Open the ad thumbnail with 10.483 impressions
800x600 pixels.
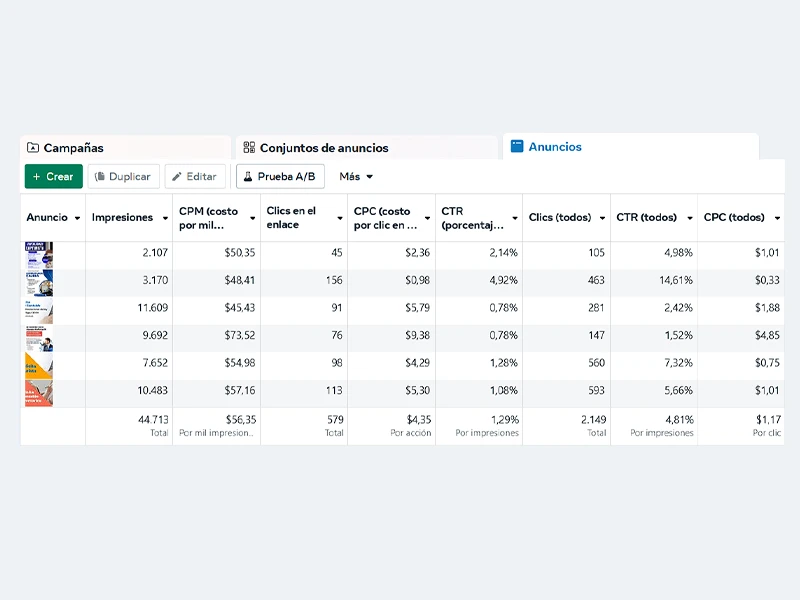click(39, 393)
